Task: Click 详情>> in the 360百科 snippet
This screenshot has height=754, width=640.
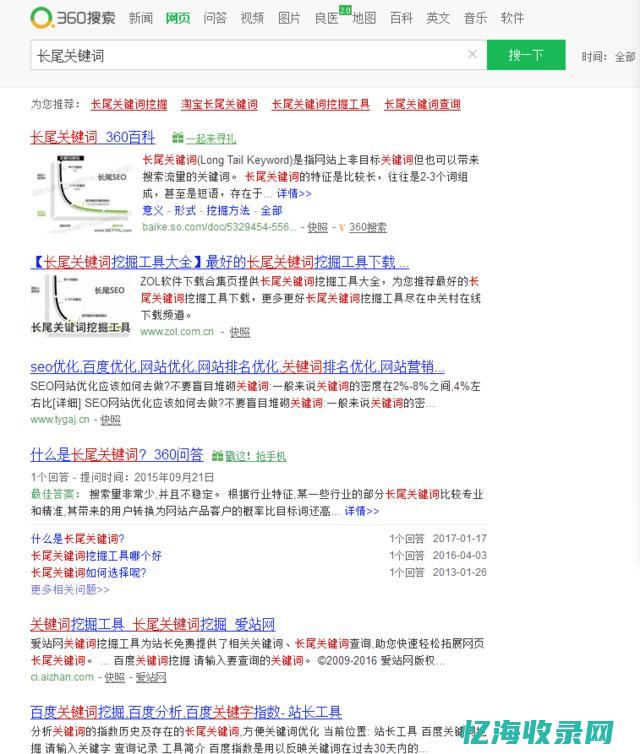Action: pos(294,194)
